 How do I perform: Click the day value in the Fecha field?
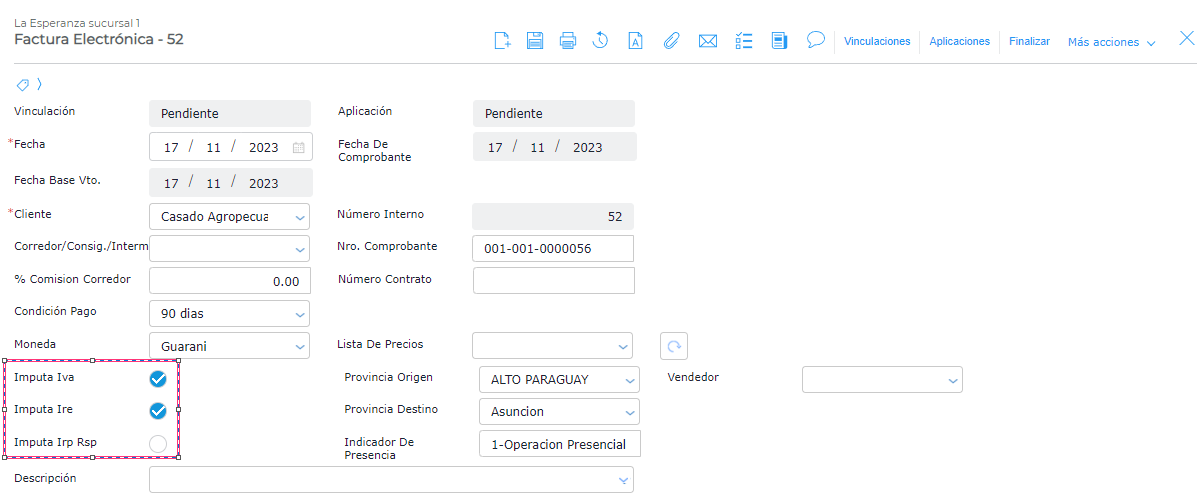171,147
